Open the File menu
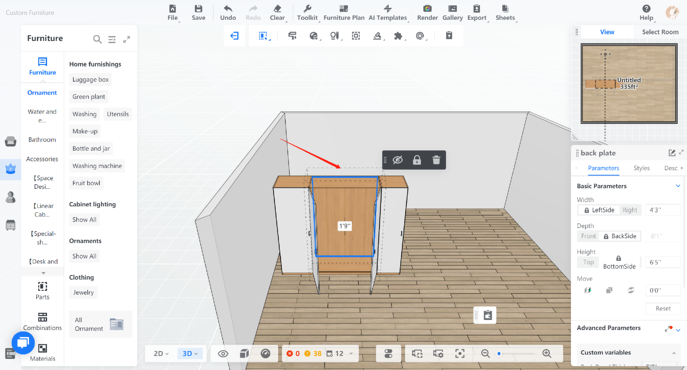This screenshot has width=687, height=370. click(172, 13)
